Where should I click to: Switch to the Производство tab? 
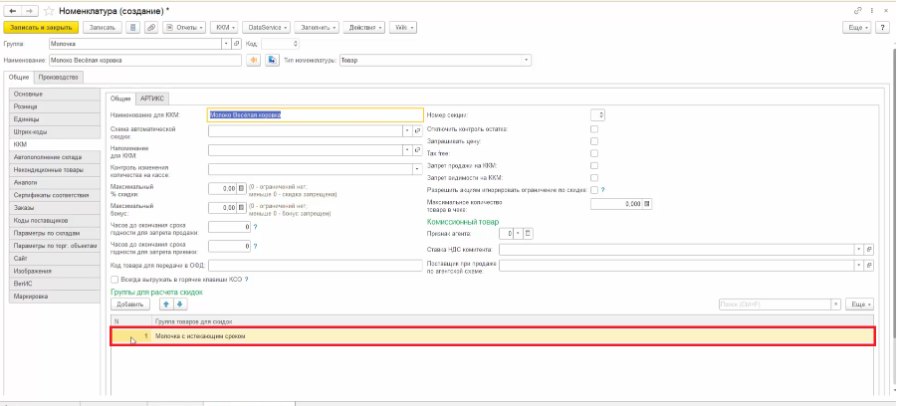pyautogui.click(x=61, y=78)
